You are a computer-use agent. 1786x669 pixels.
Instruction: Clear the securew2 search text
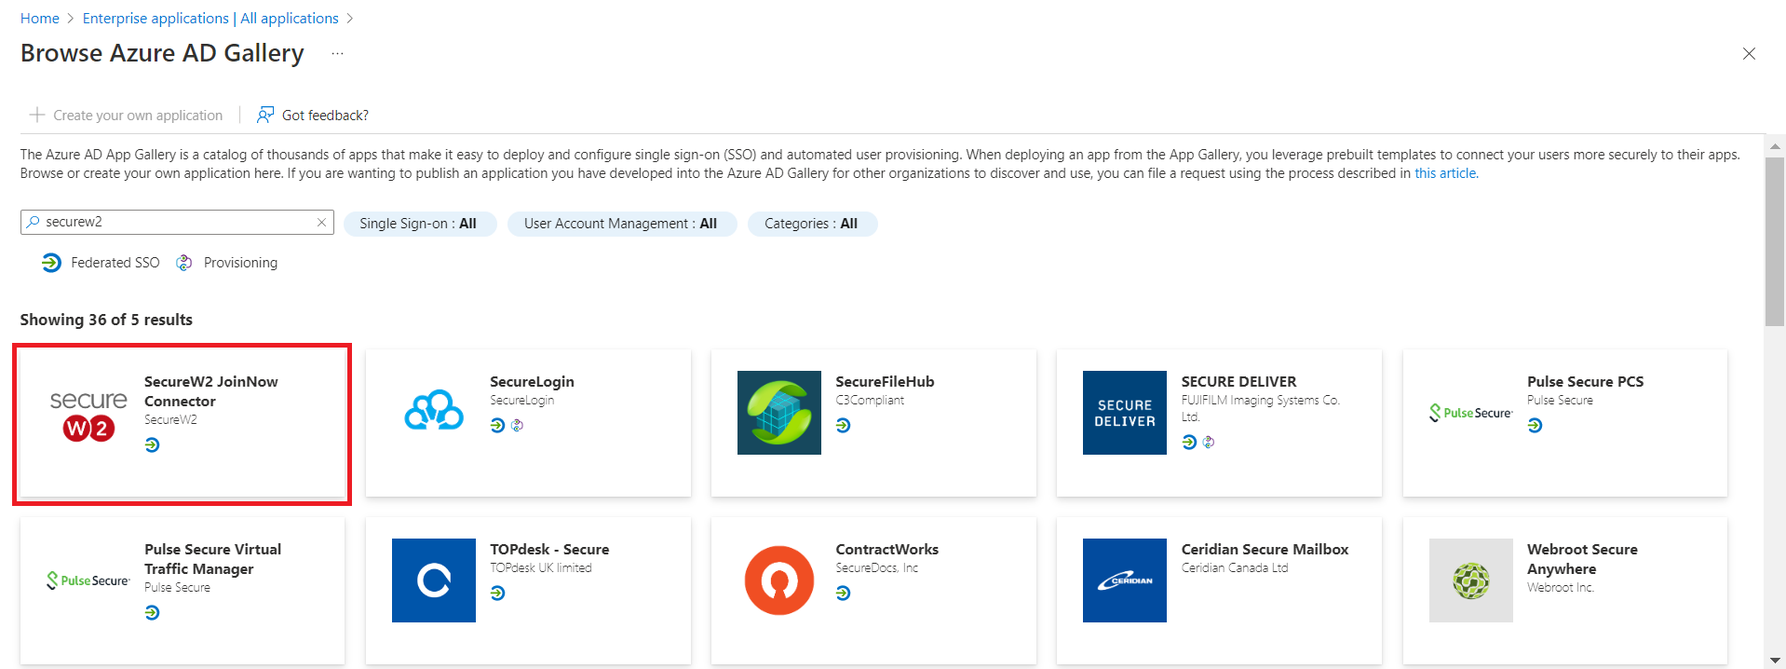(321, 222)
